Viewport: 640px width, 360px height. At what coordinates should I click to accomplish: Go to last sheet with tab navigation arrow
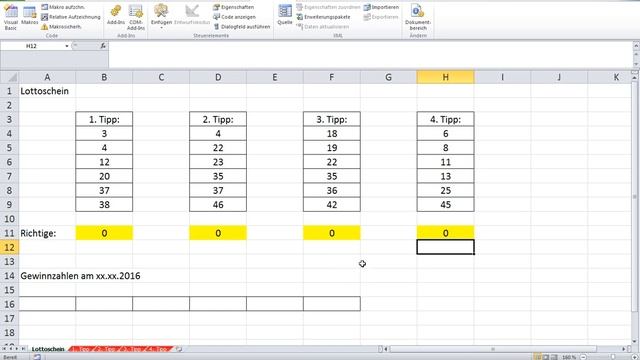point(23,349)
